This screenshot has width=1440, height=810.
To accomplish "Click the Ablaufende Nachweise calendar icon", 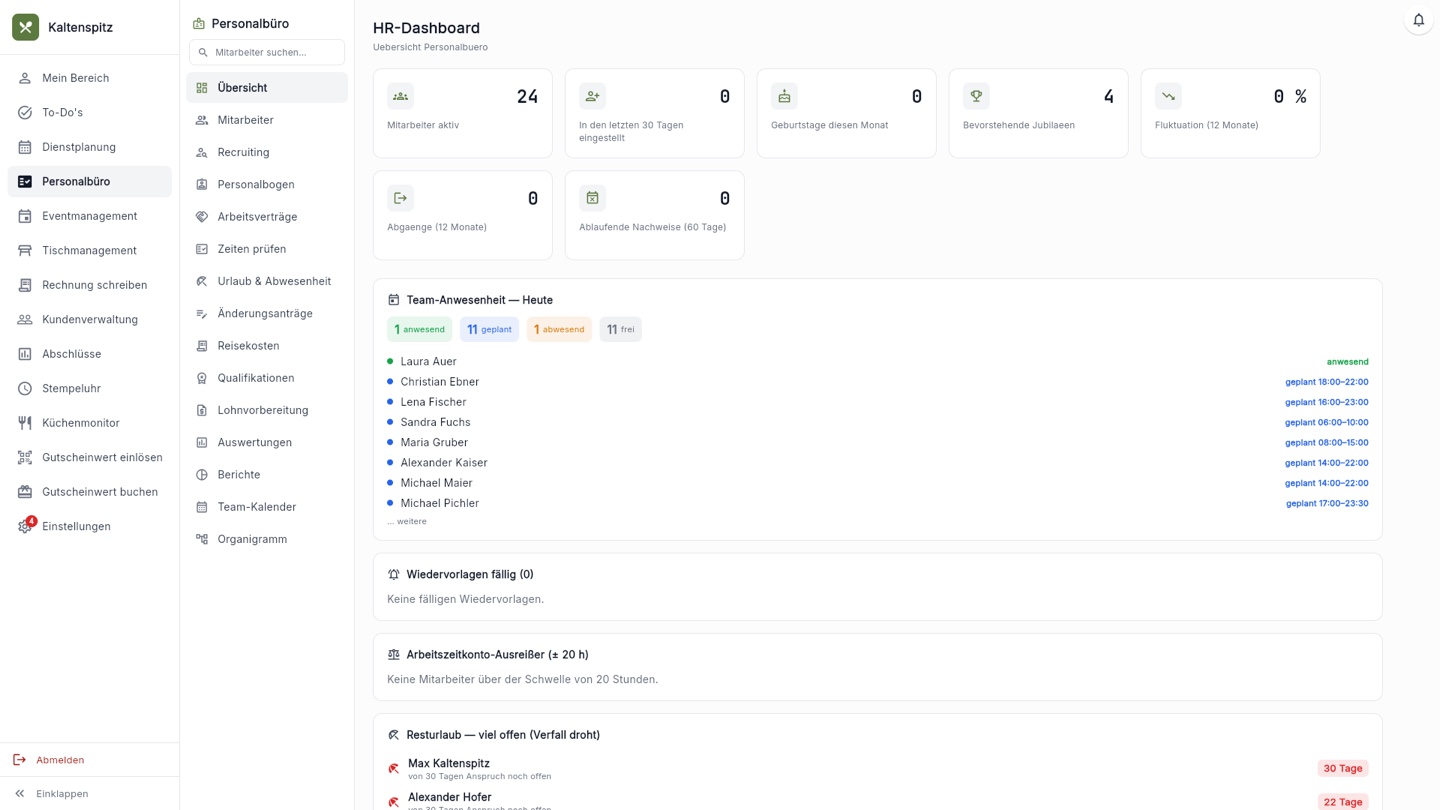I will 592,198.
